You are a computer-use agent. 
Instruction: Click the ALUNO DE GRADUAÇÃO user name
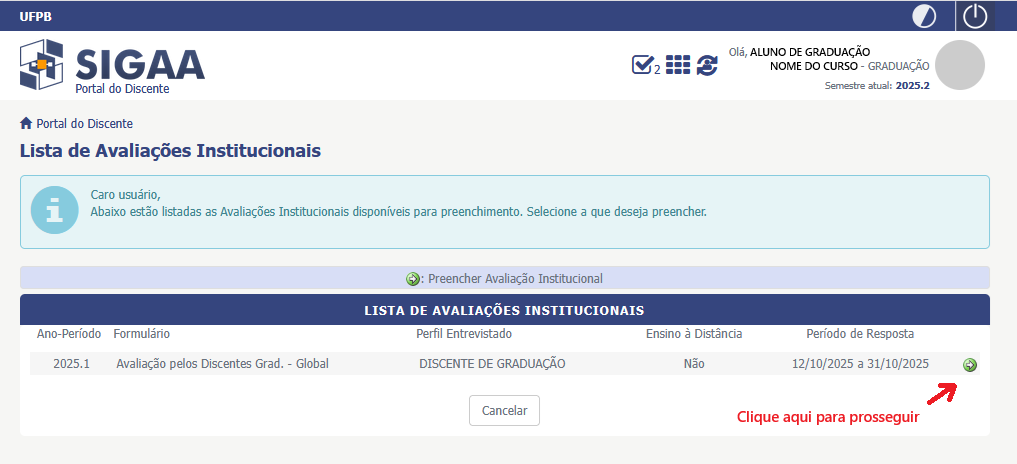tap(810, 52)
